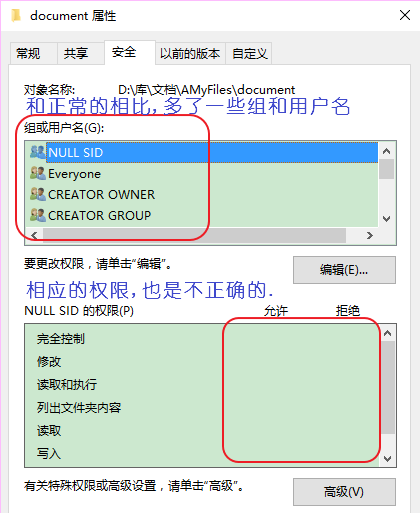Image resolution: width=420 pixels, height=513 pixels.
Task: Click the NULL SID group icon
Action: point(37,152)
